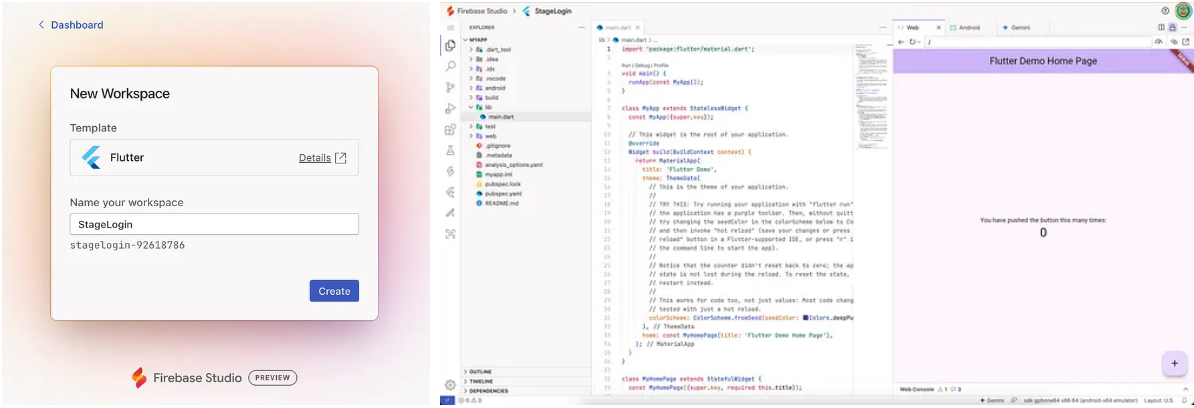Click the Explorer panel more-actions ellipsis
The image size is (1194, 408).
582,27
